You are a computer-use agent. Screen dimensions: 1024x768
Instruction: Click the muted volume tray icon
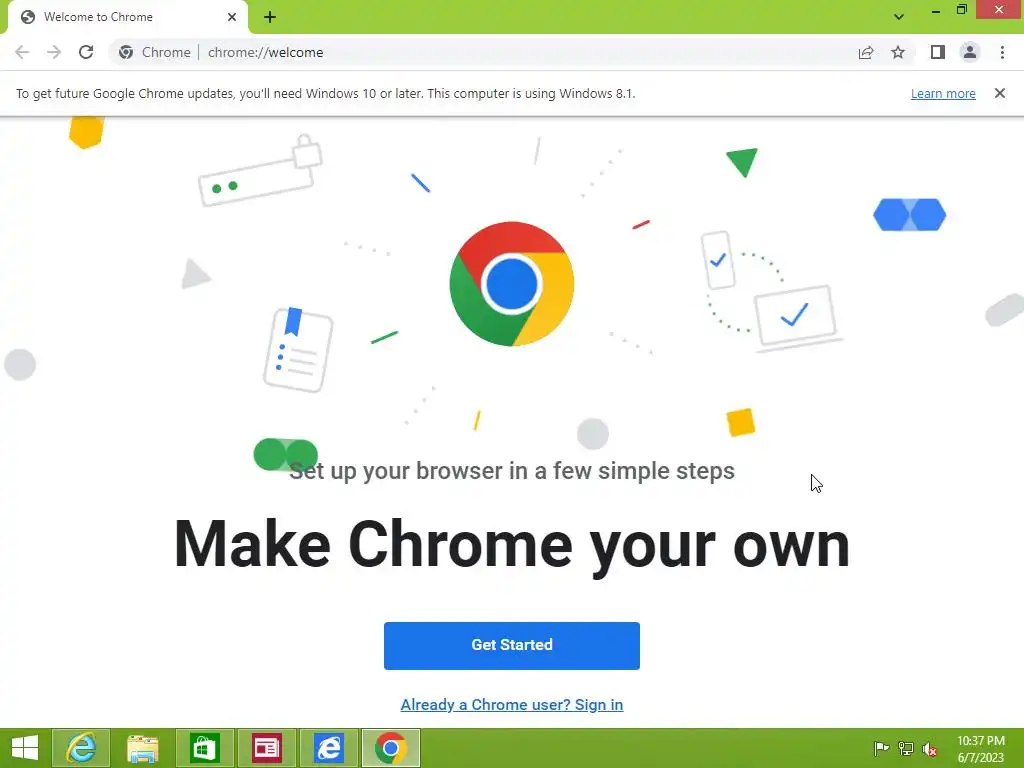(x=930, y=749)
